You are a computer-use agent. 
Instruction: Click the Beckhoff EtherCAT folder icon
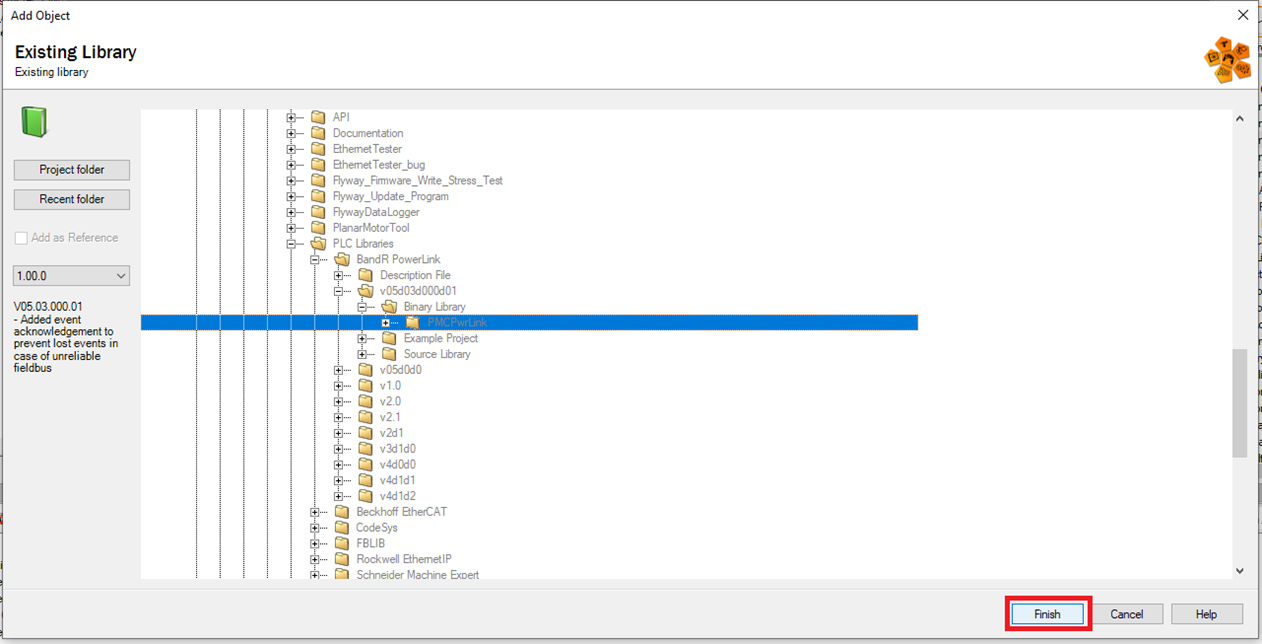point(342,512)
